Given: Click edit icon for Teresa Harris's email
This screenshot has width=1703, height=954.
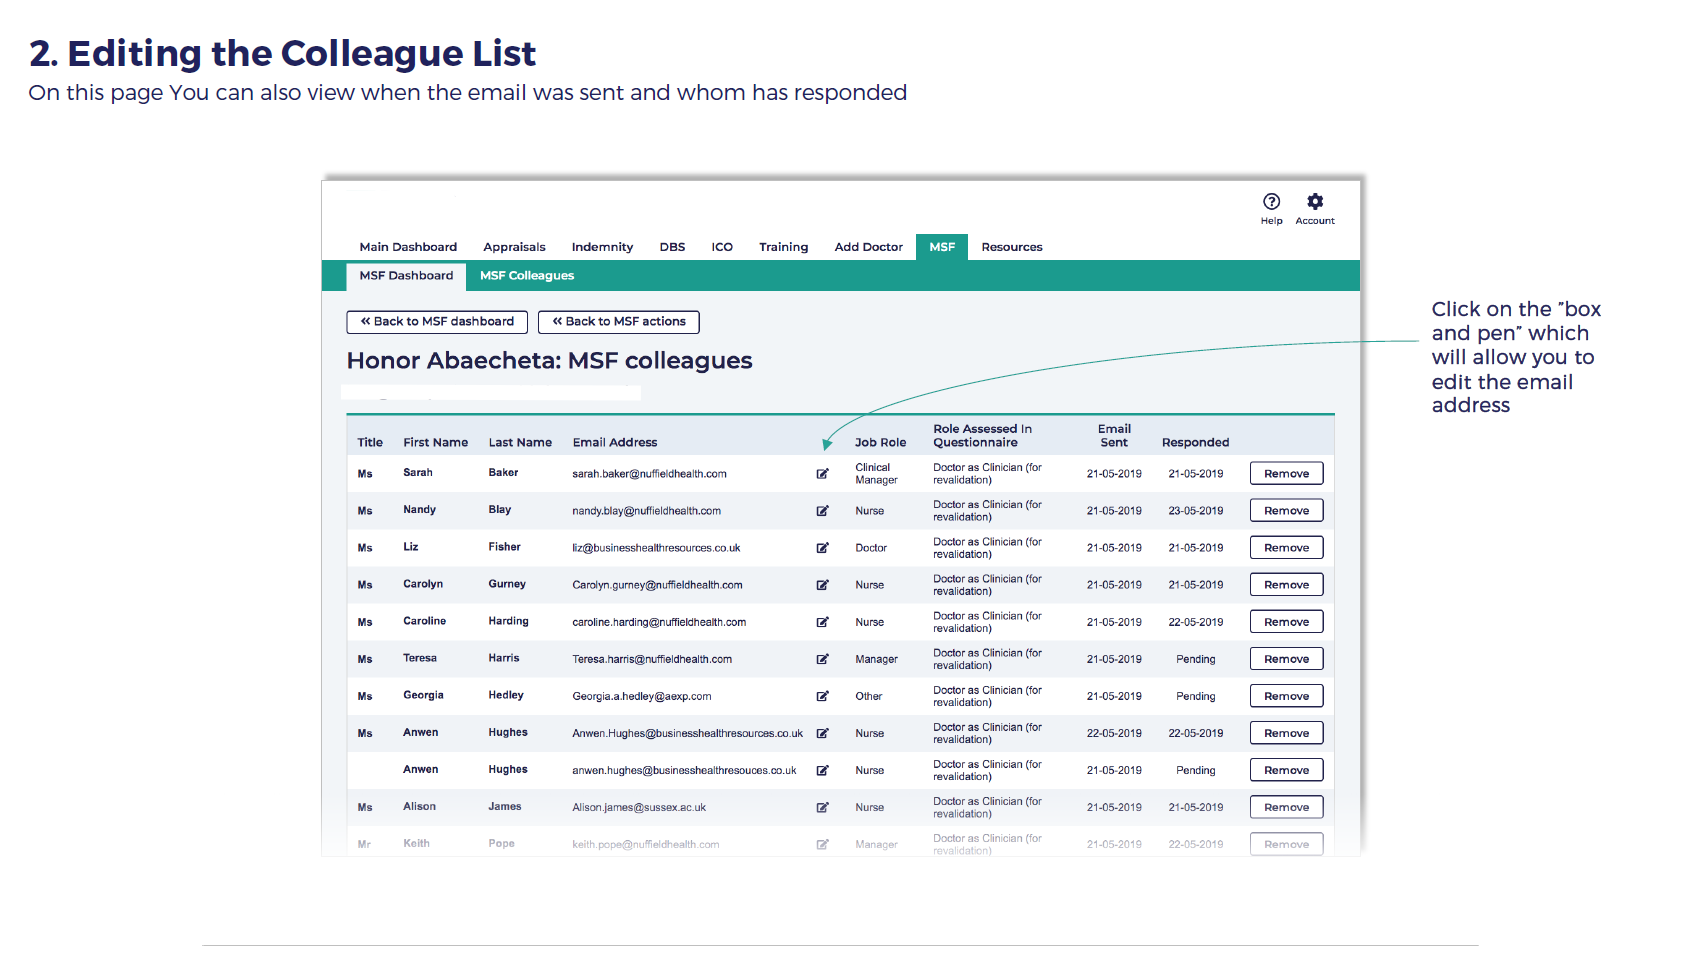Looking at the screenshot, I should tap(822, 659).
